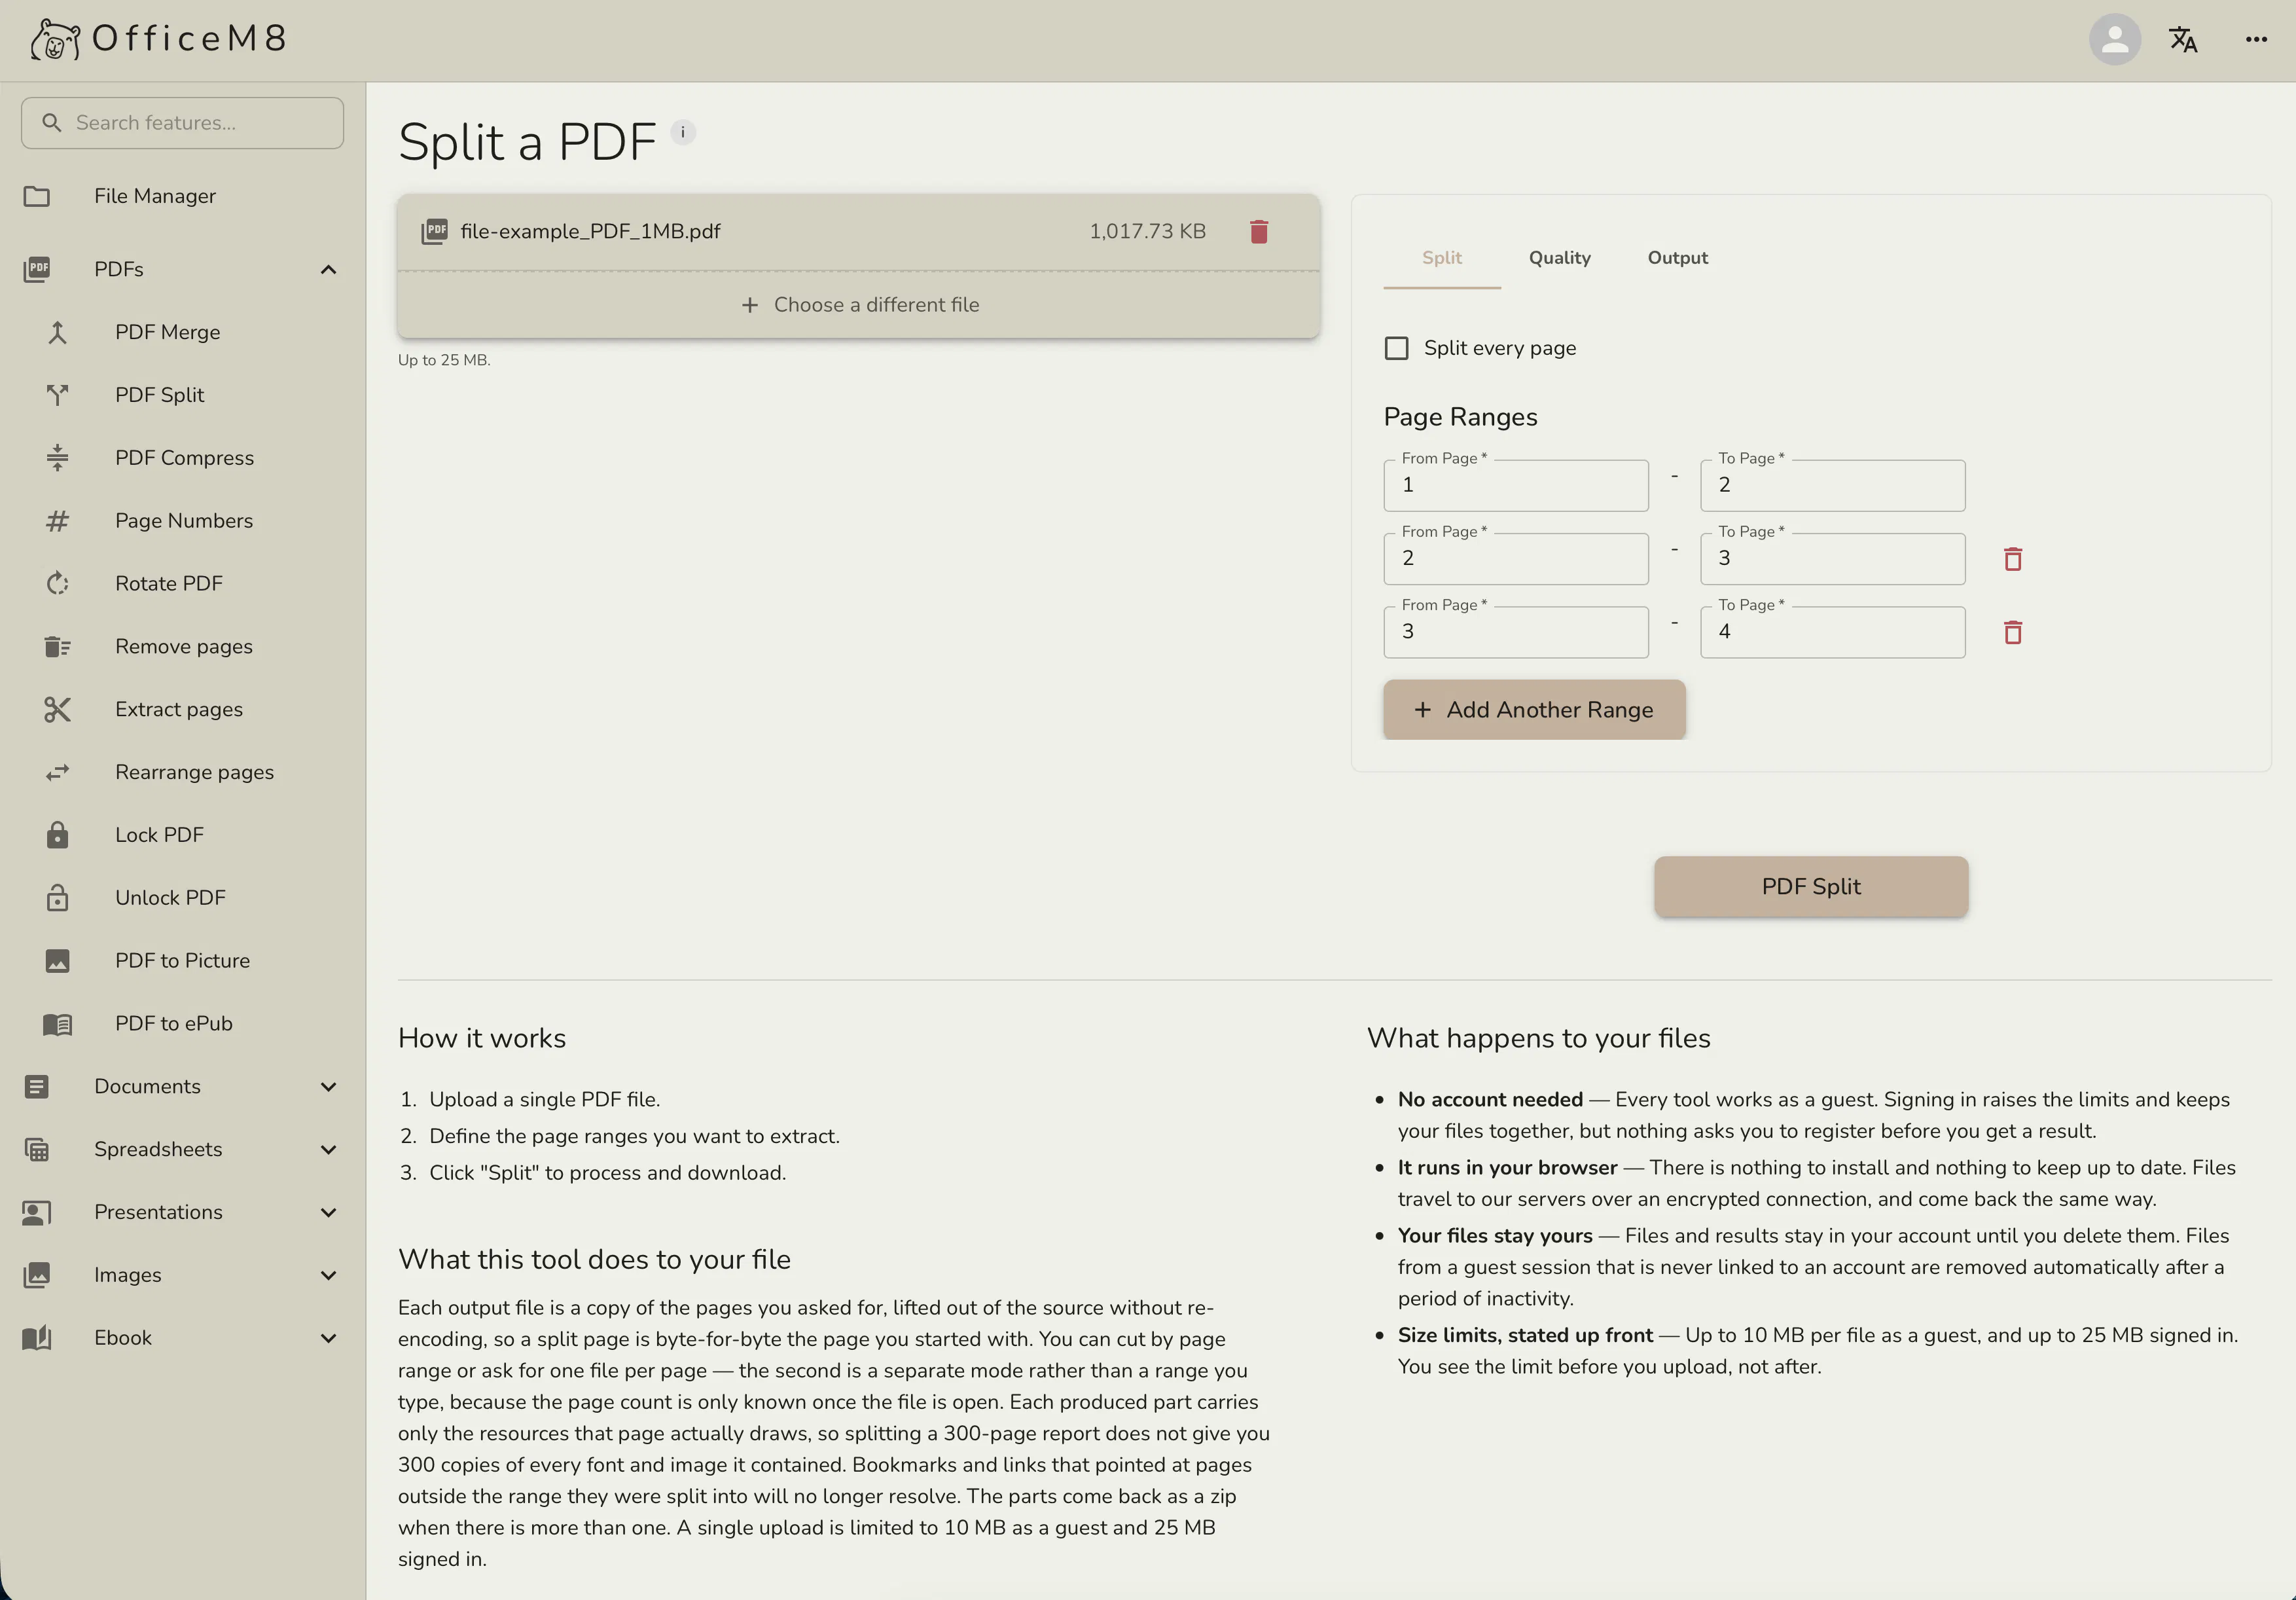Image resolution: width=2296 pixels, height=1600 pixels.
Task: Select the Remove pages tool
Action: (x=183, y=646)
